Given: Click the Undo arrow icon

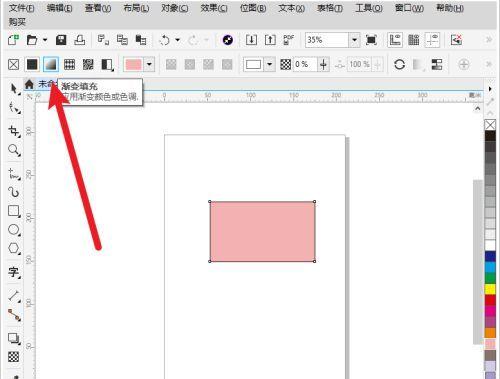Looking at the screenshot, I should pyautogui.click(x=165, y=40).
